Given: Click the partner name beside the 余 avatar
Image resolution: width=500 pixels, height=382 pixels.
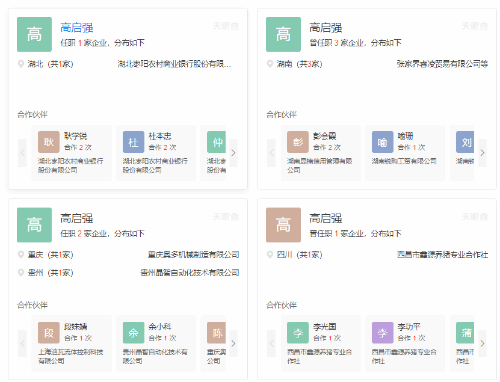Looking at the screenshot, I should [160, 327].
